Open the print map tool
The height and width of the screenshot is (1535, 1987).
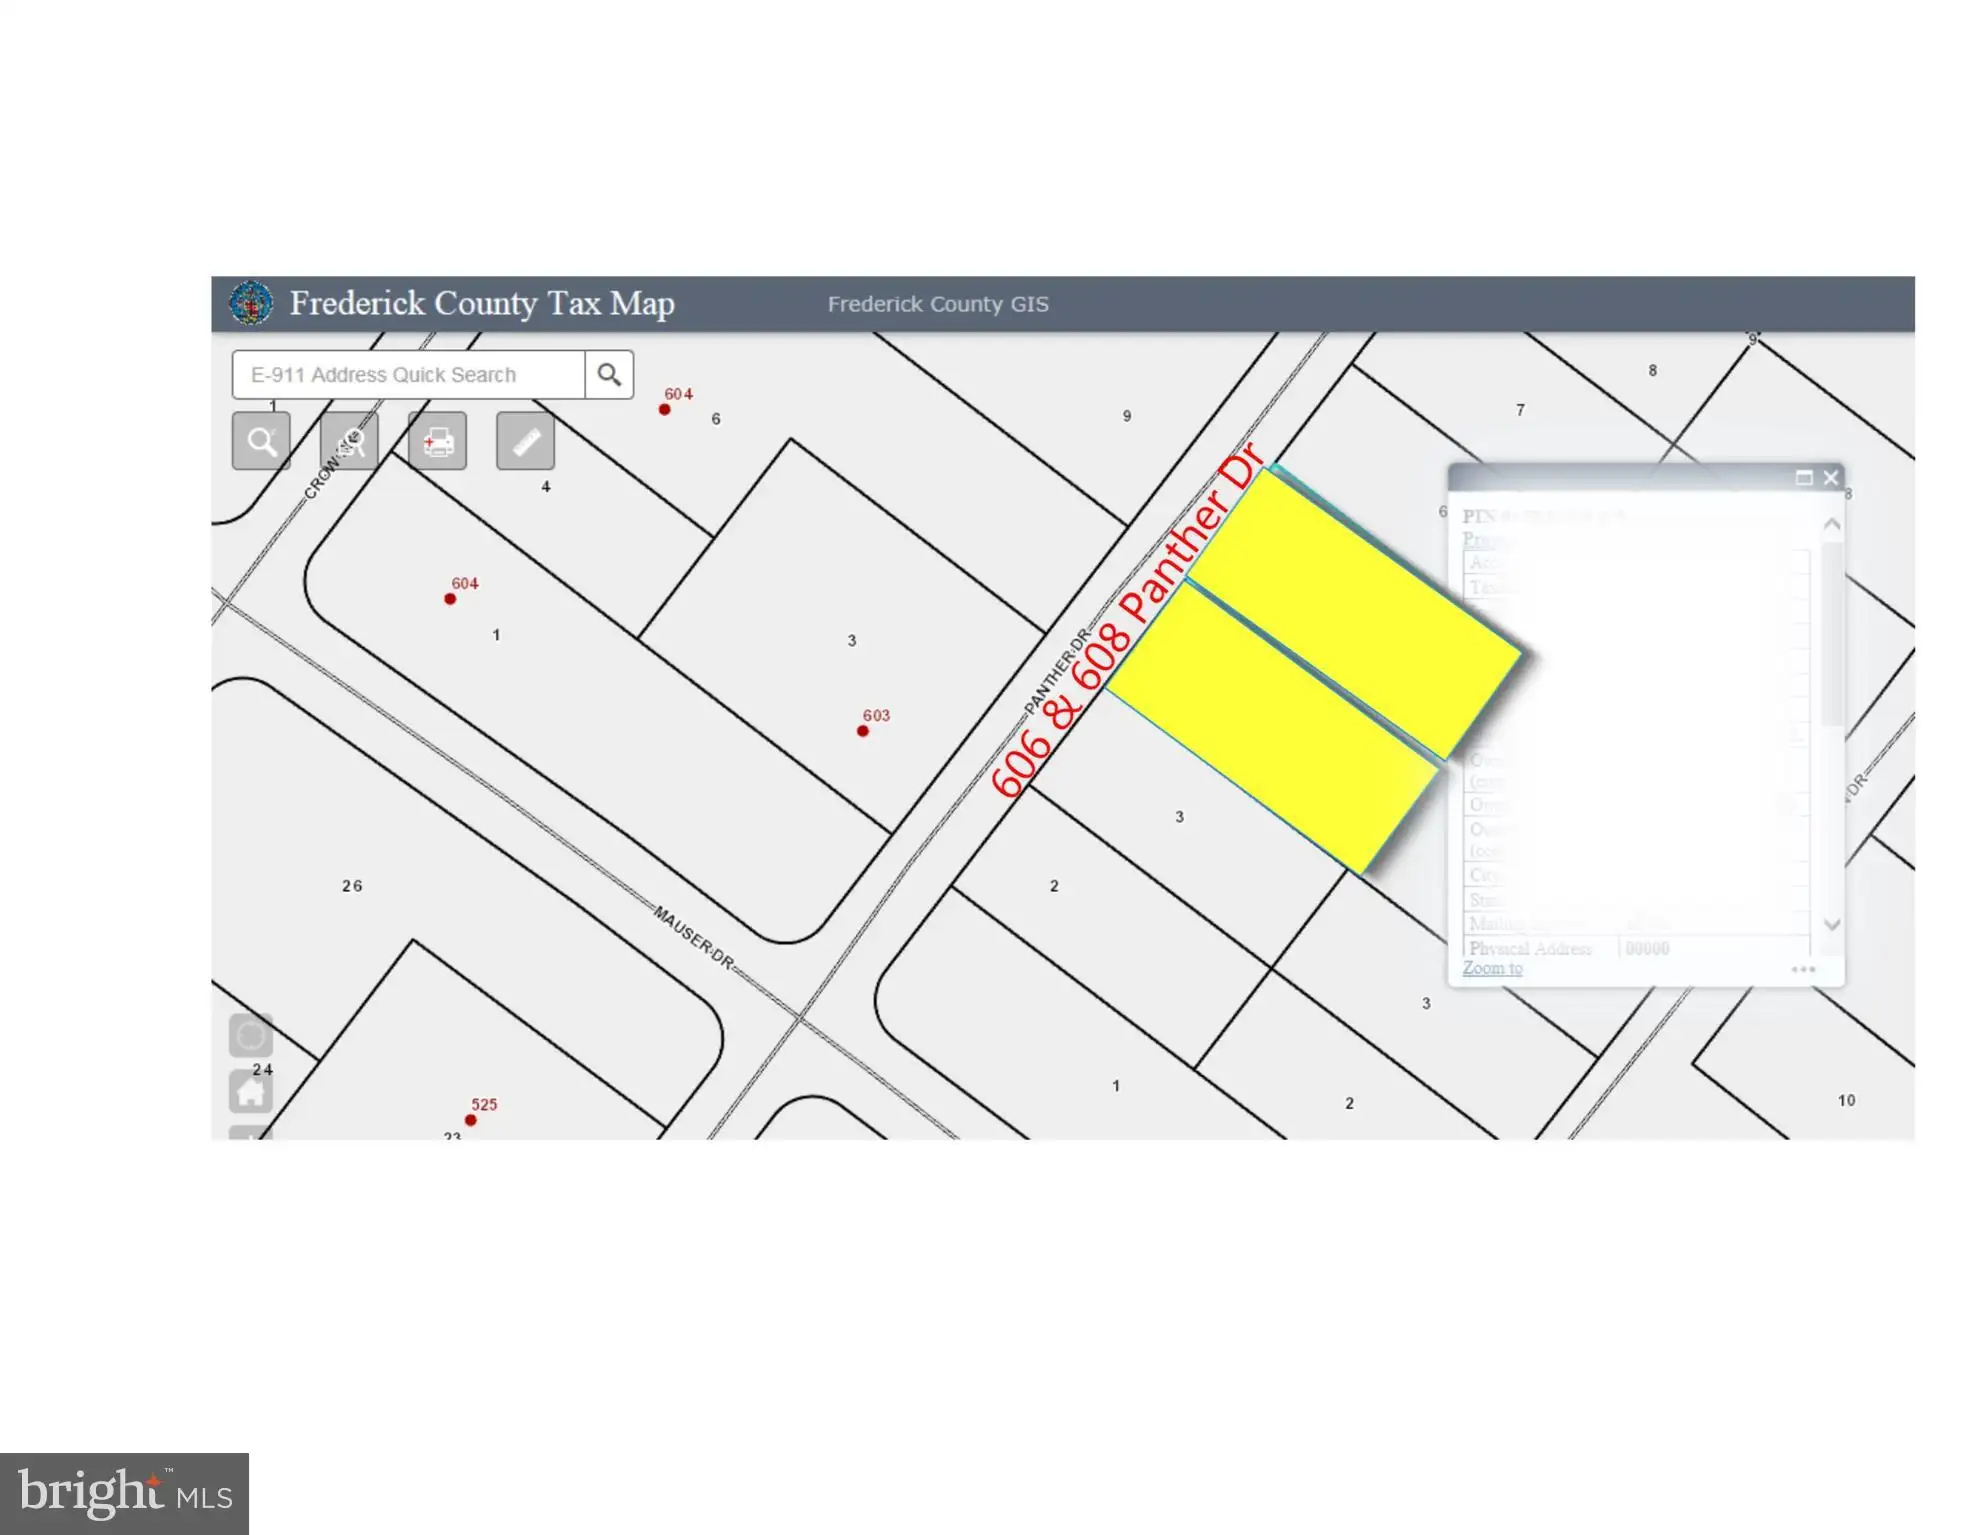437,441
